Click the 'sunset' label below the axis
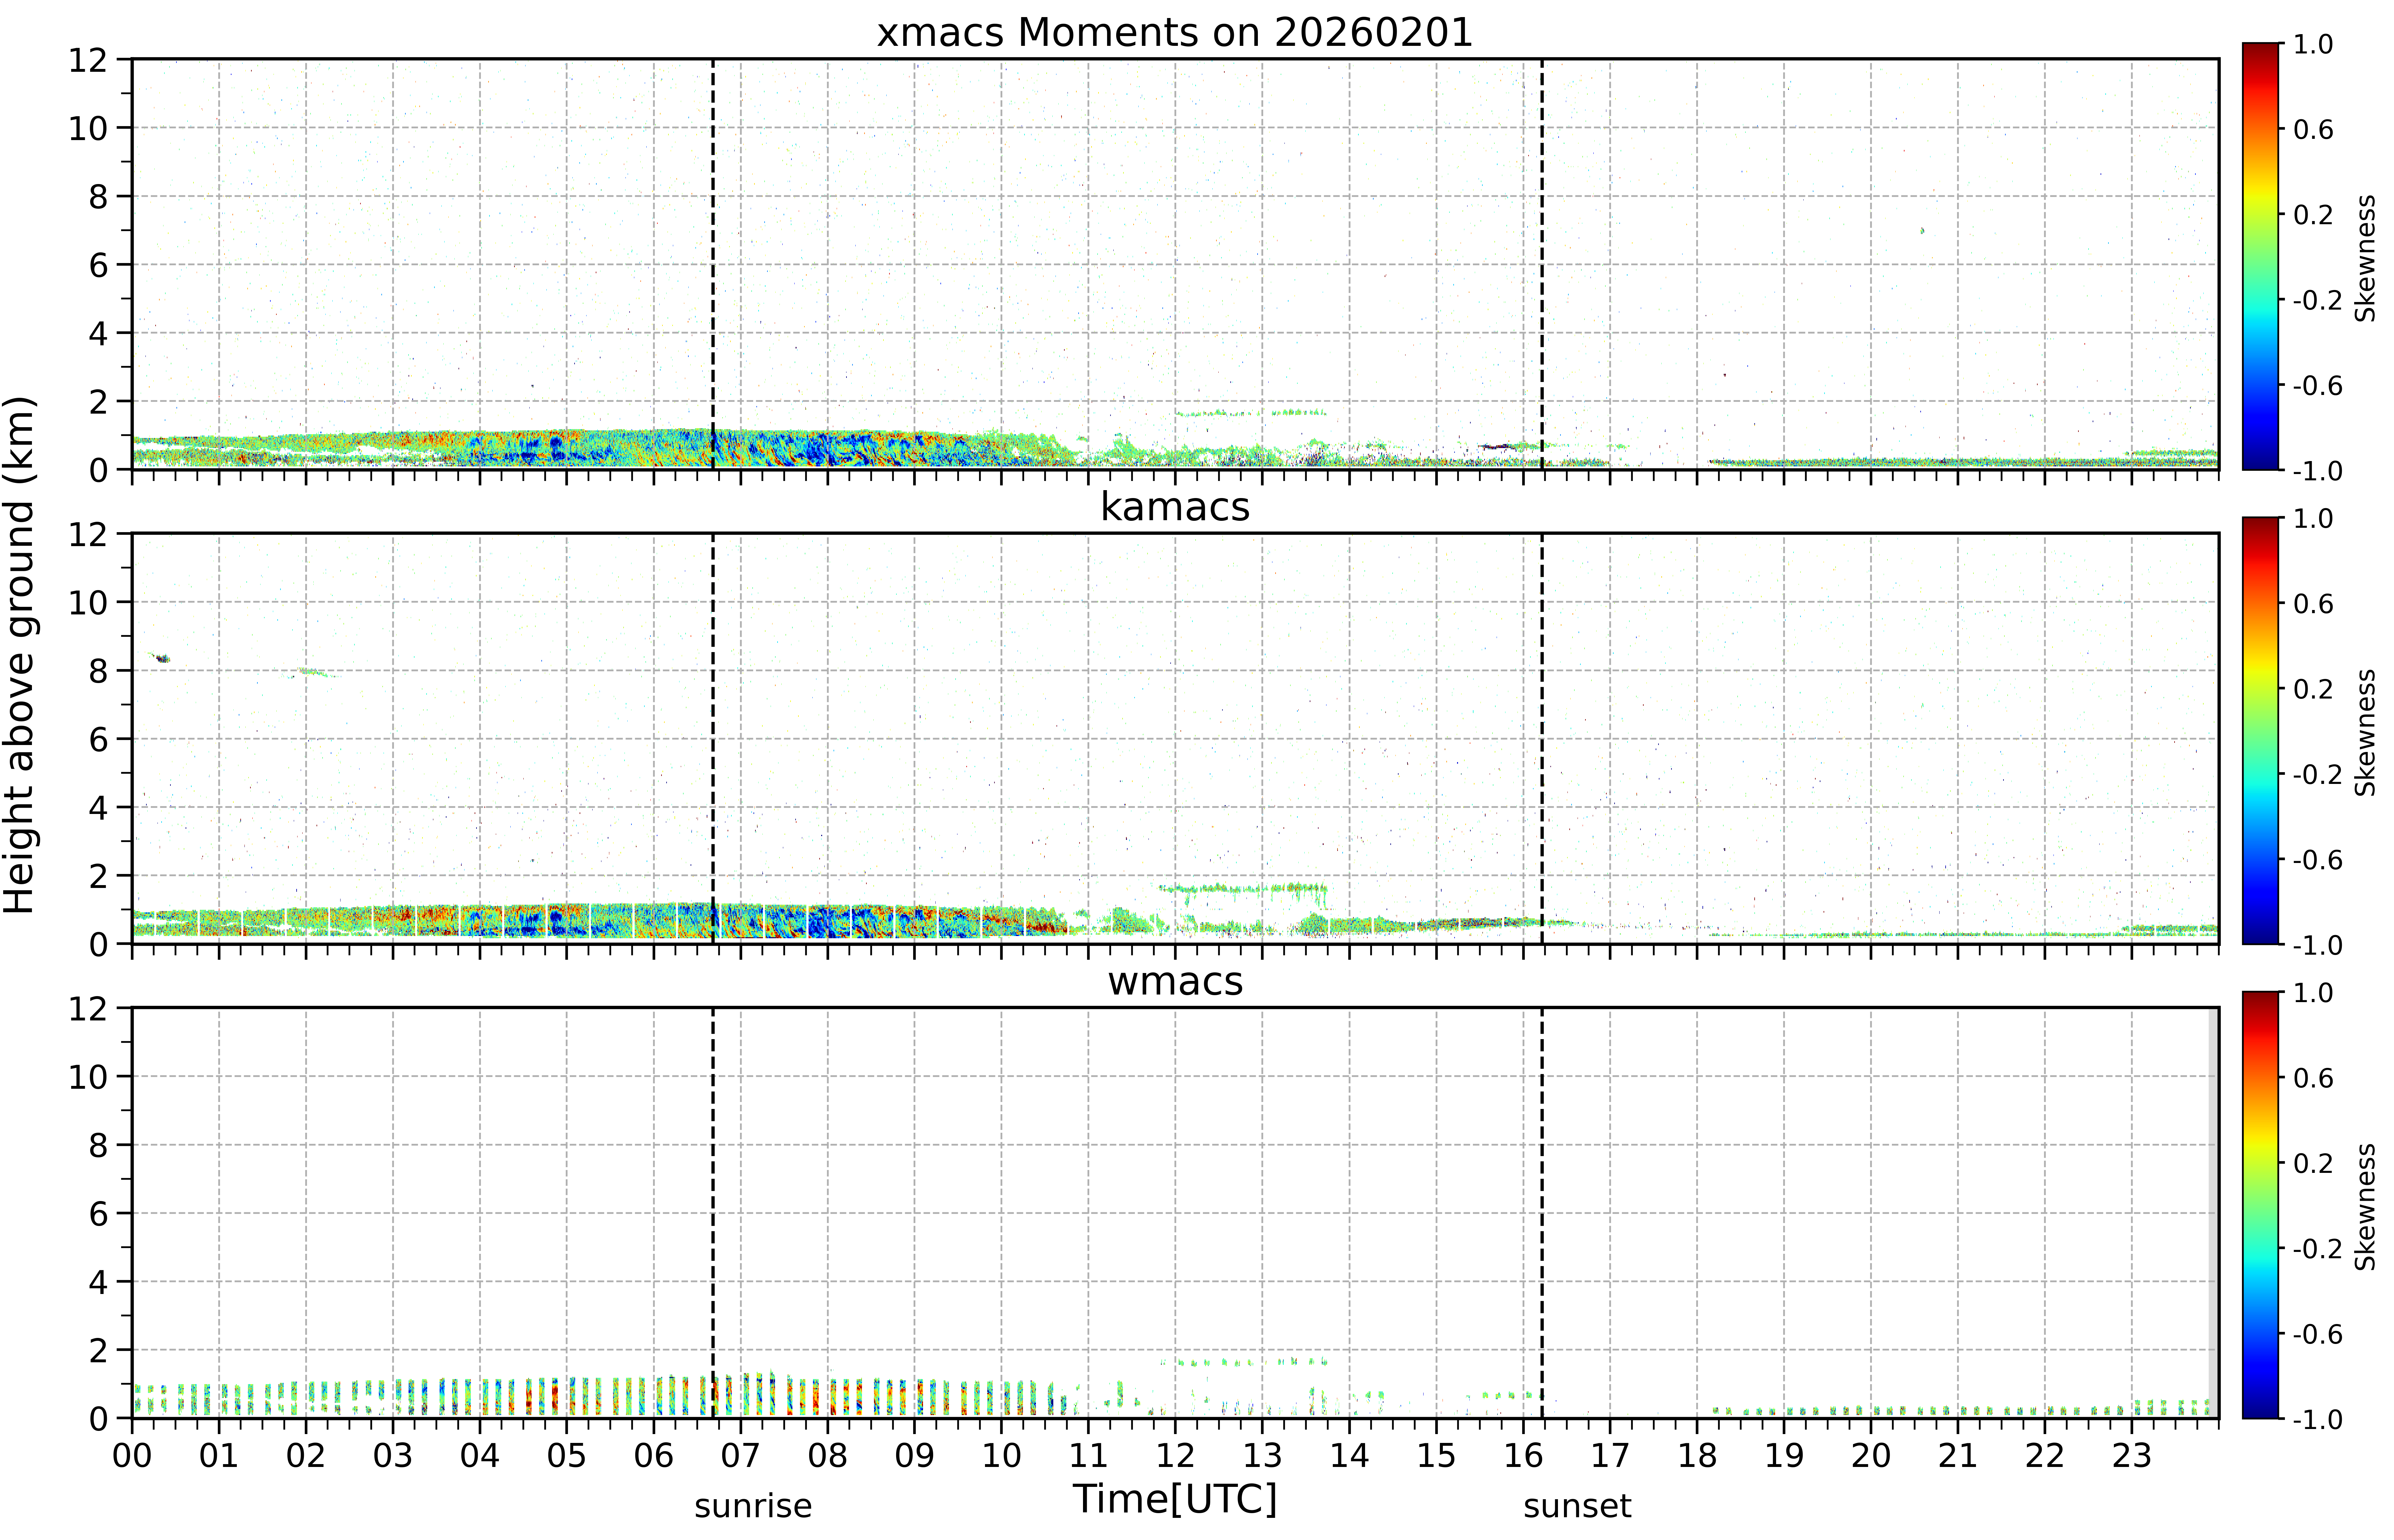This screenshot has height=1540, width=2394. (1577, 1506)
